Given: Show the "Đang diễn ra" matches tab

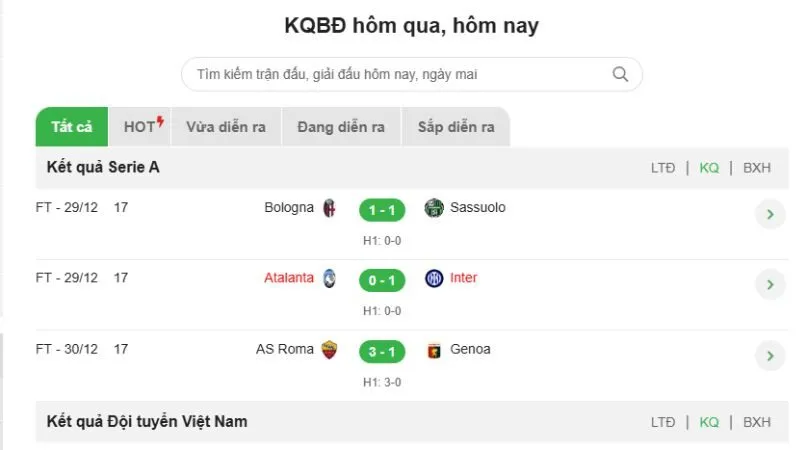Looking at the screenshot, I should point(341,127).
